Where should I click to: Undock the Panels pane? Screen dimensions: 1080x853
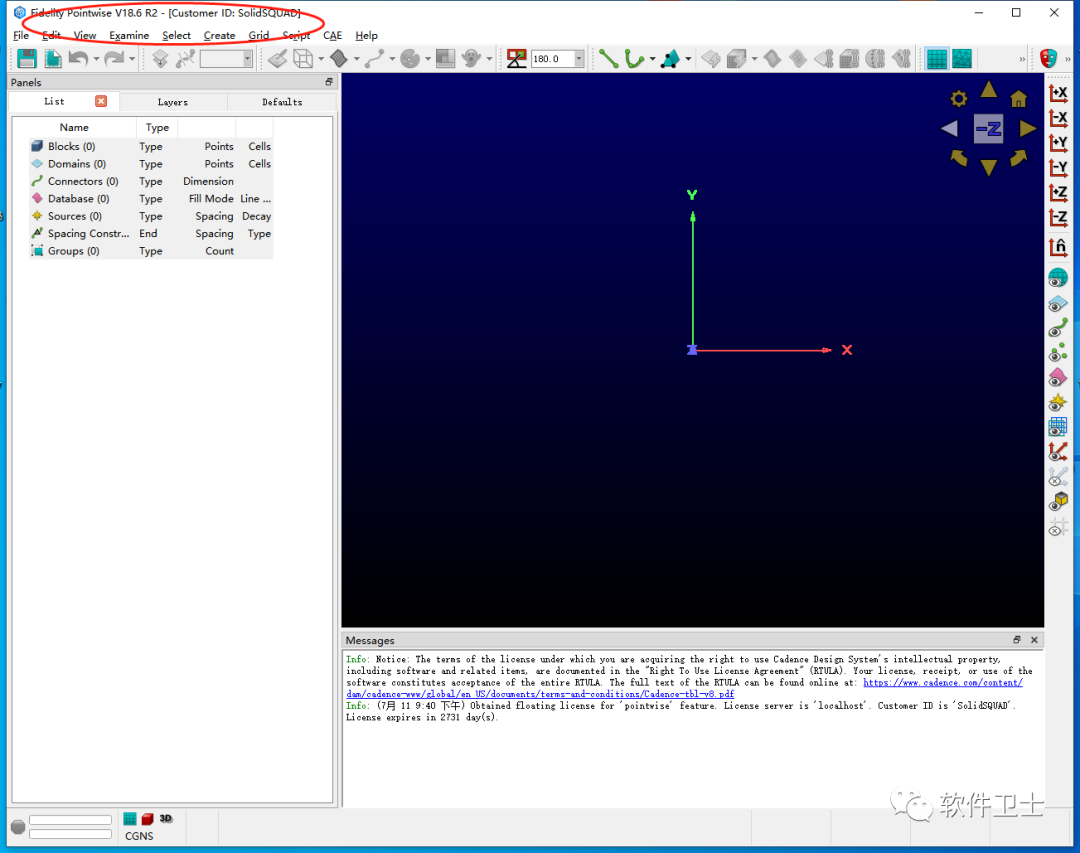[x=329, y=82]
